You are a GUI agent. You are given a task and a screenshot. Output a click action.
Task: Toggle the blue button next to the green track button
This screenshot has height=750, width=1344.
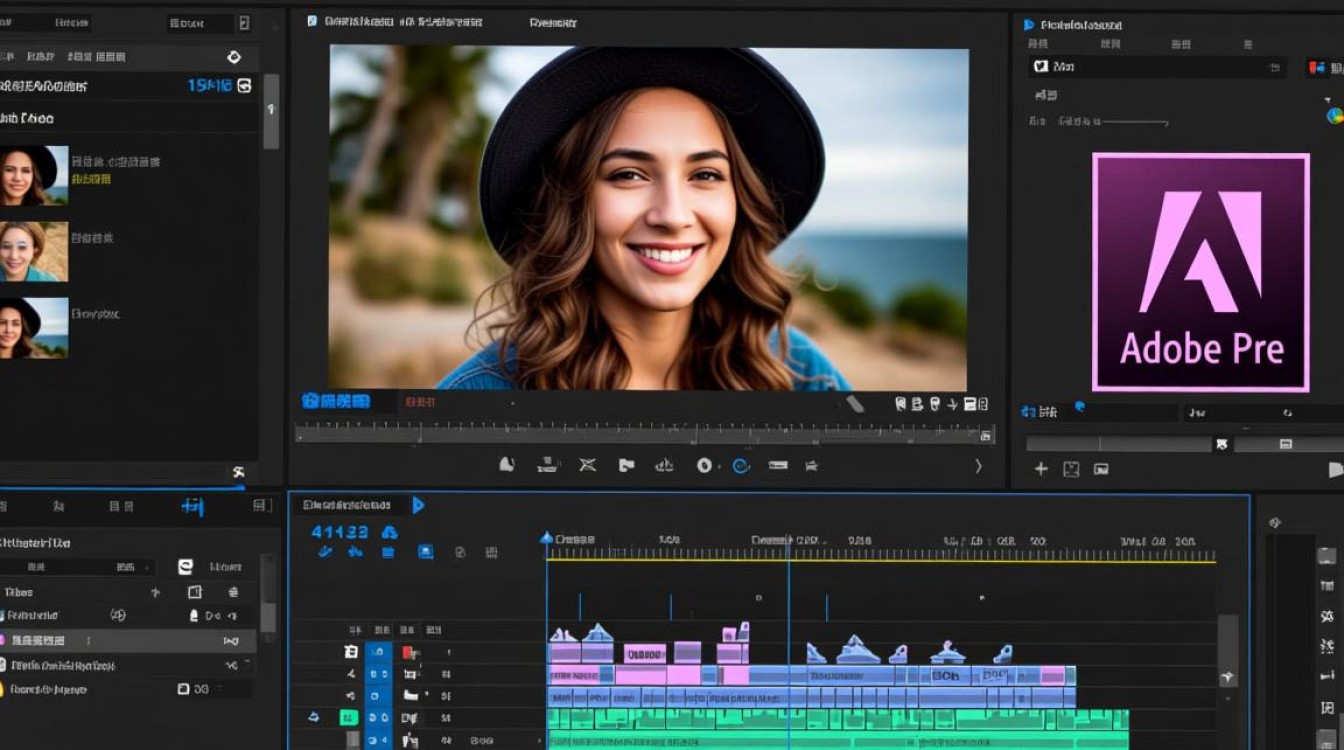[x=378, y=717]
